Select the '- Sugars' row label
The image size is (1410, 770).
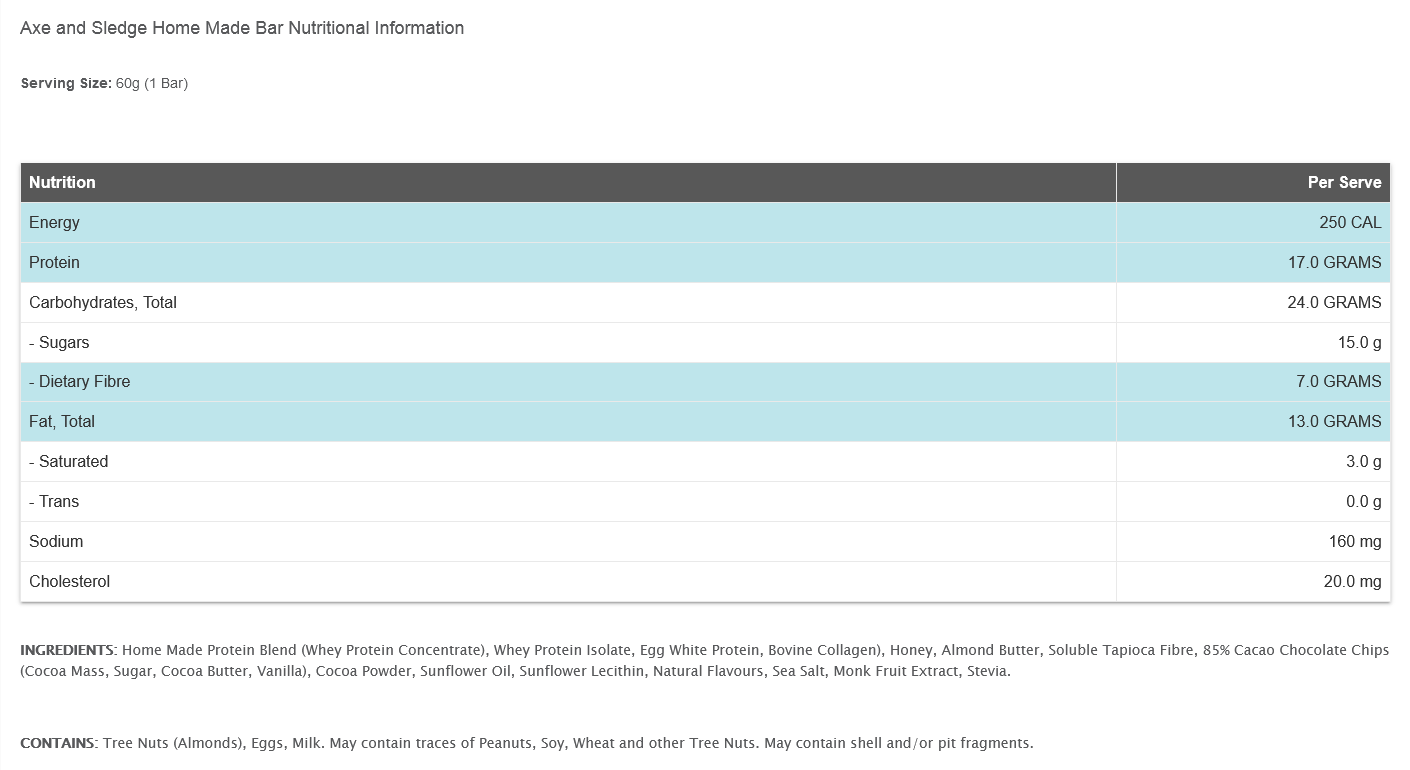(59, 342)
